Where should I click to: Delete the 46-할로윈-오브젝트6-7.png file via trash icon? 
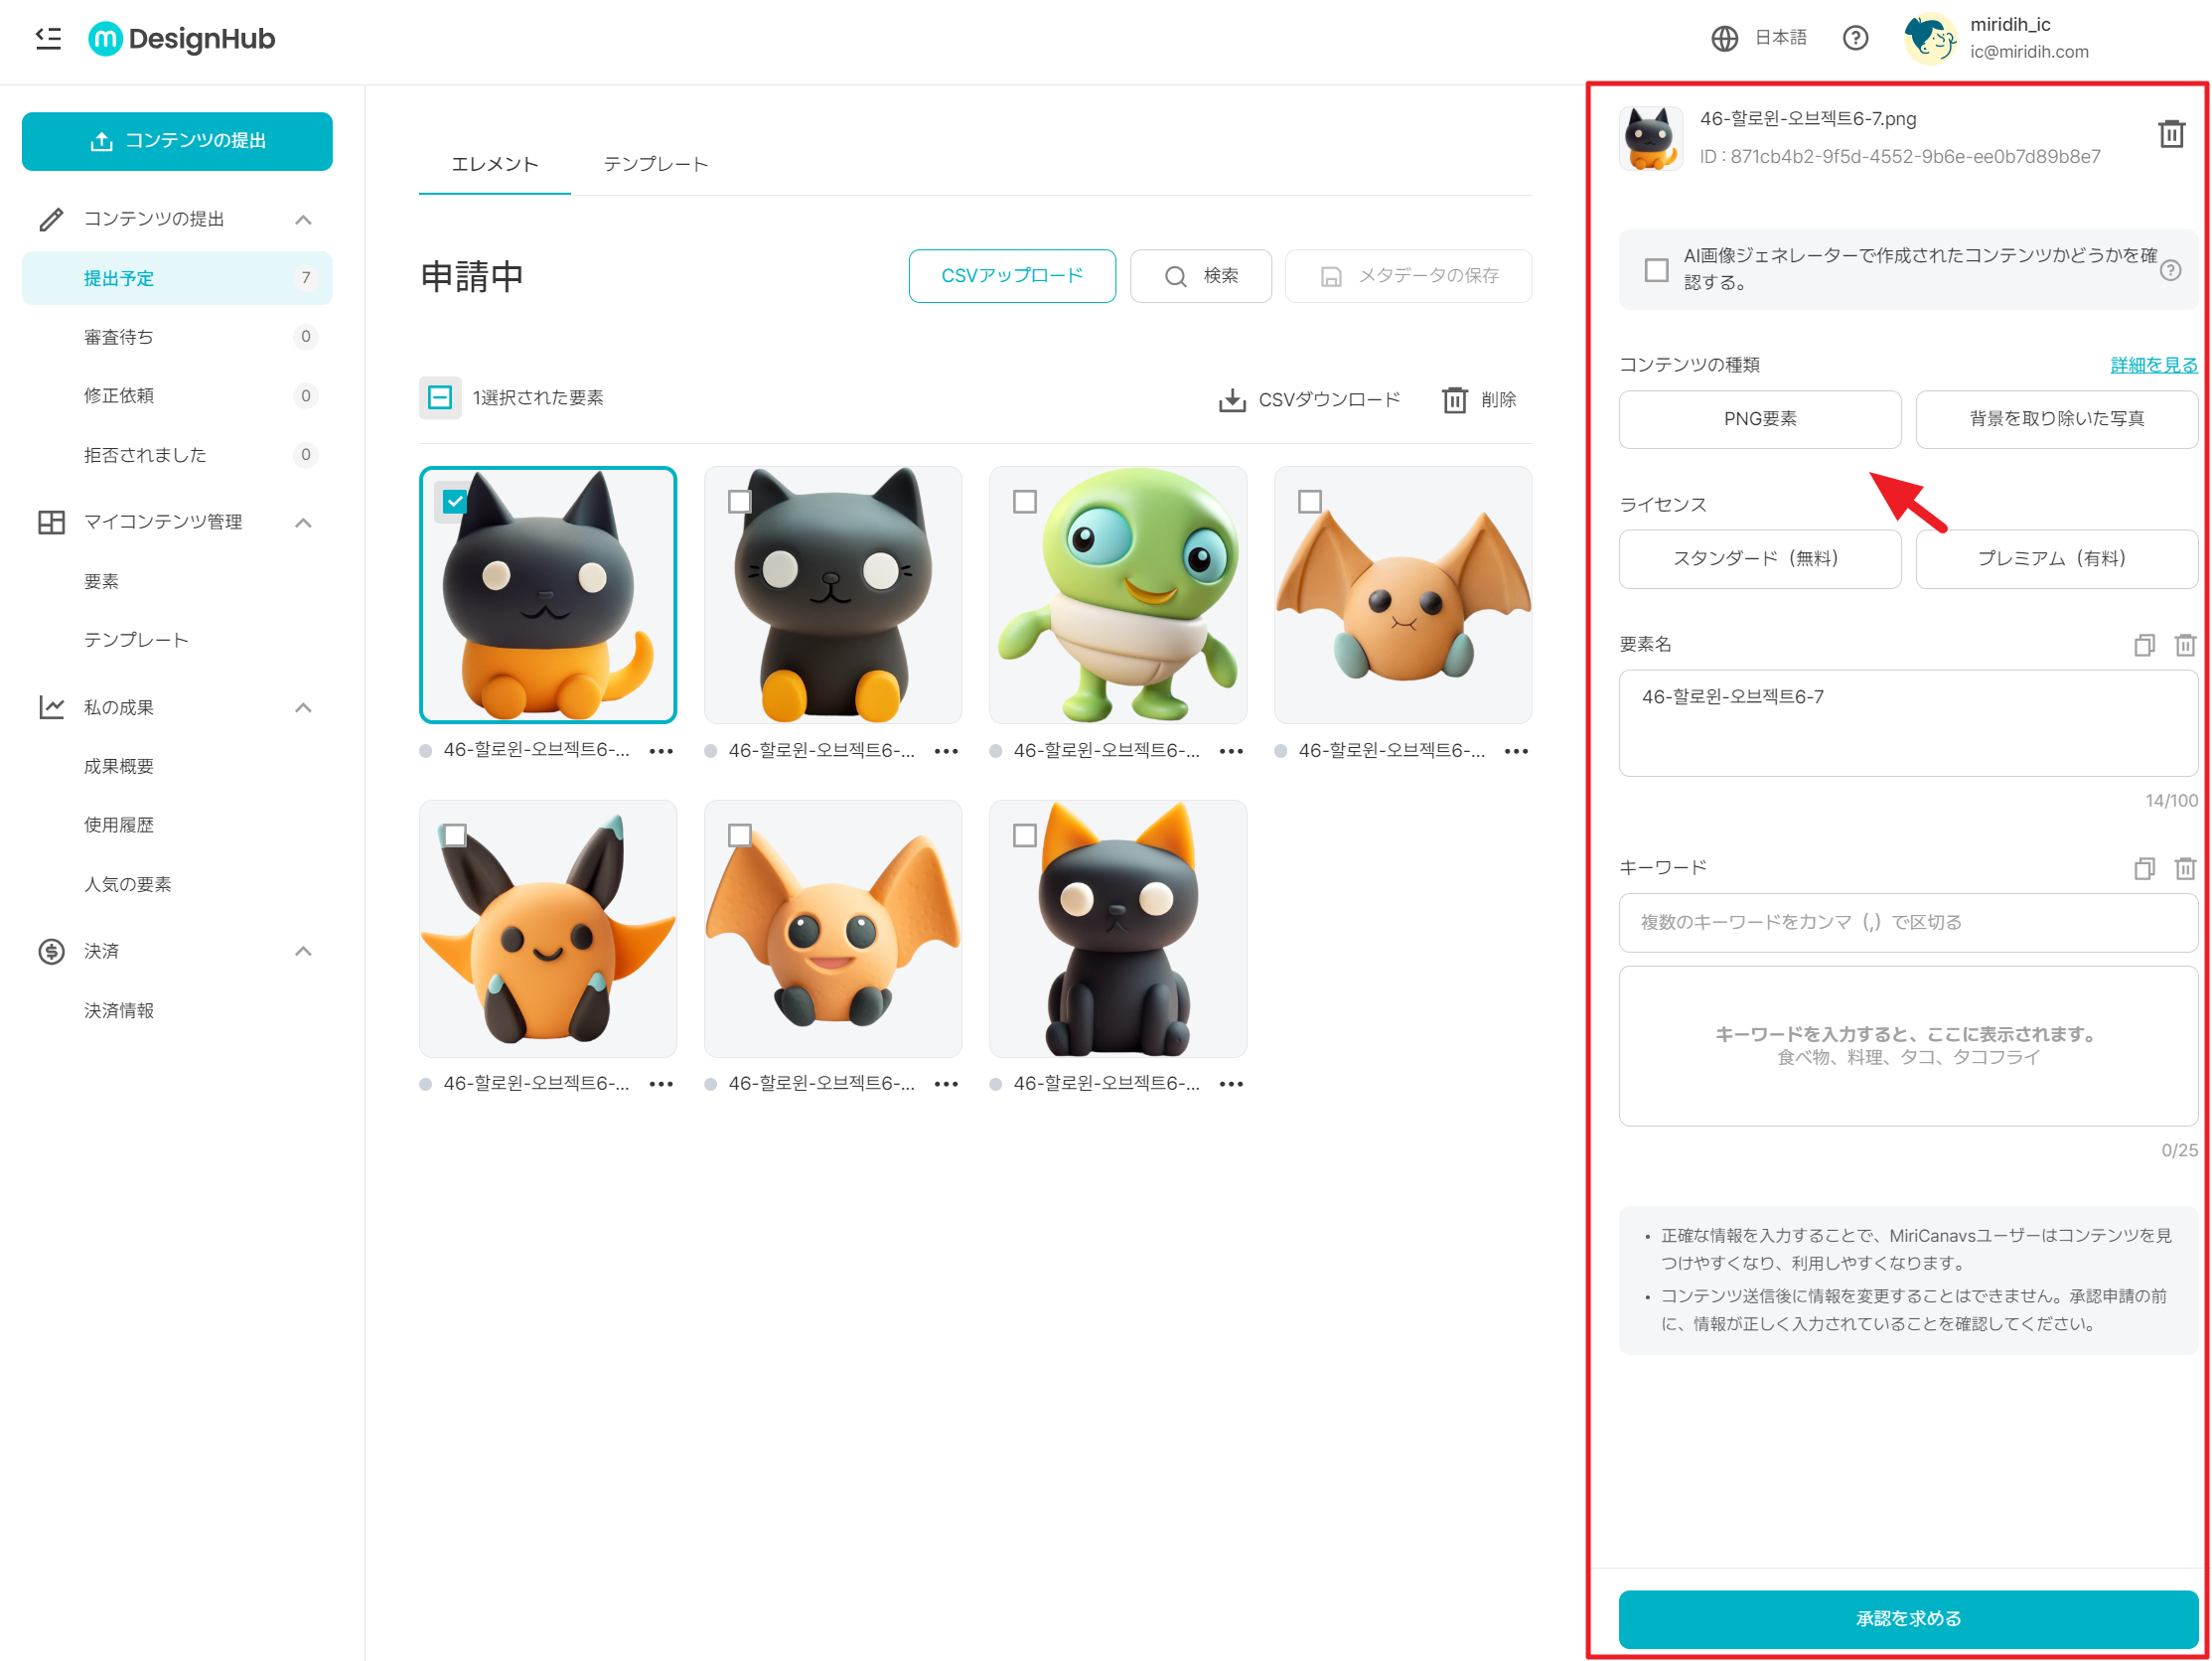pyautogui.click(x=2172, y=133)
